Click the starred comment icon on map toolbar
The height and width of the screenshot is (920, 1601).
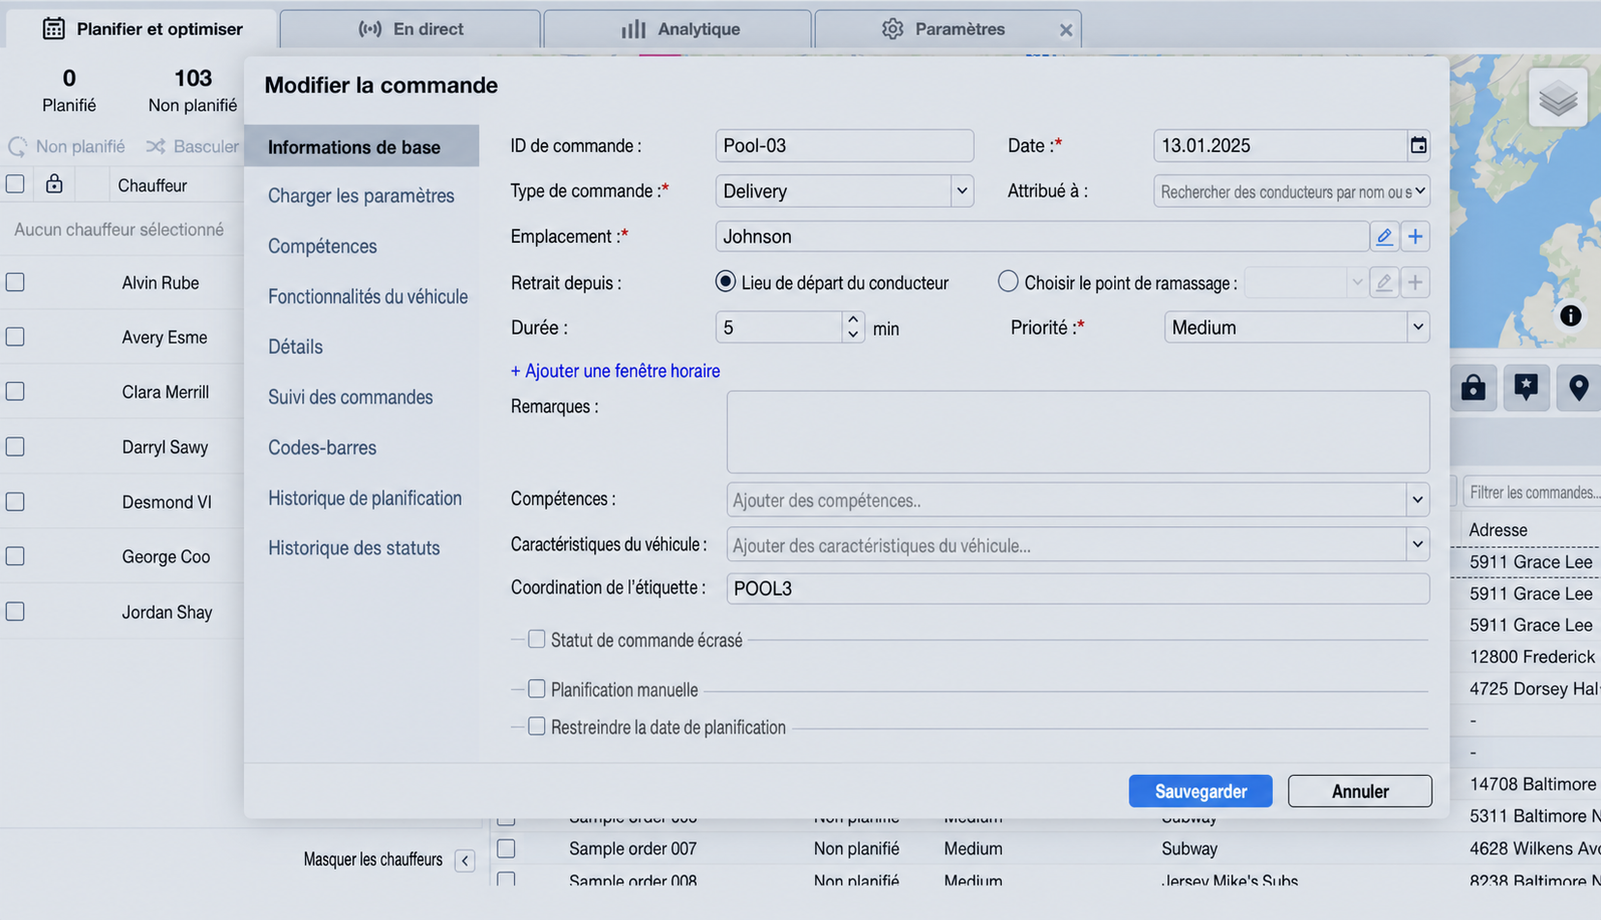[x=1526, y=388]
